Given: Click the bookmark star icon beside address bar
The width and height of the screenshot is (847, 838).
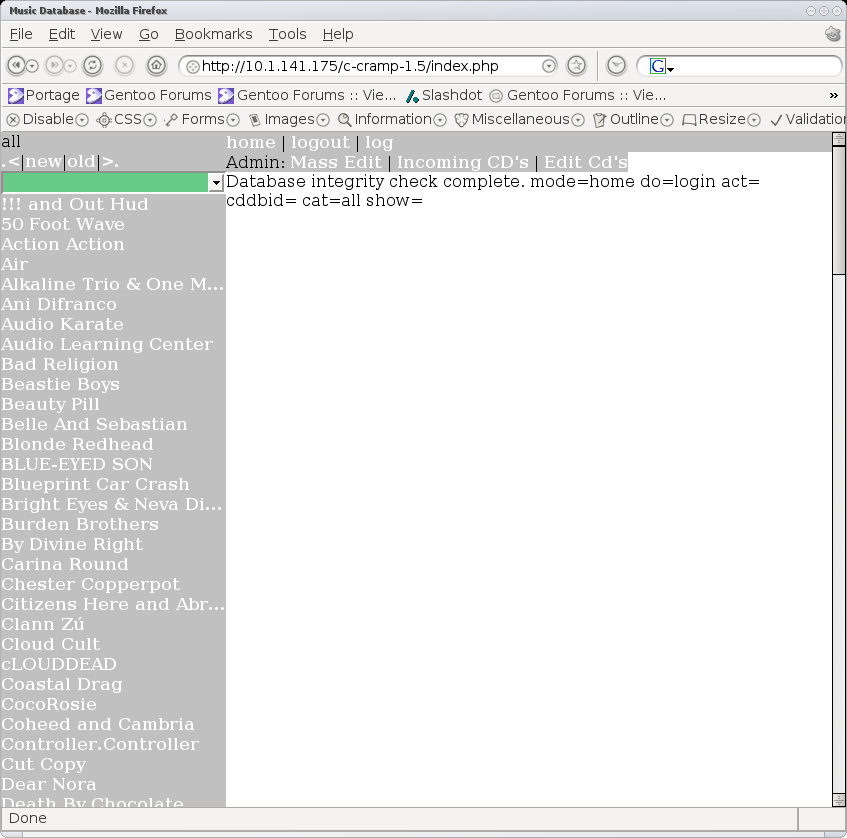Looking at the screenshot, I should pos(576,66).
